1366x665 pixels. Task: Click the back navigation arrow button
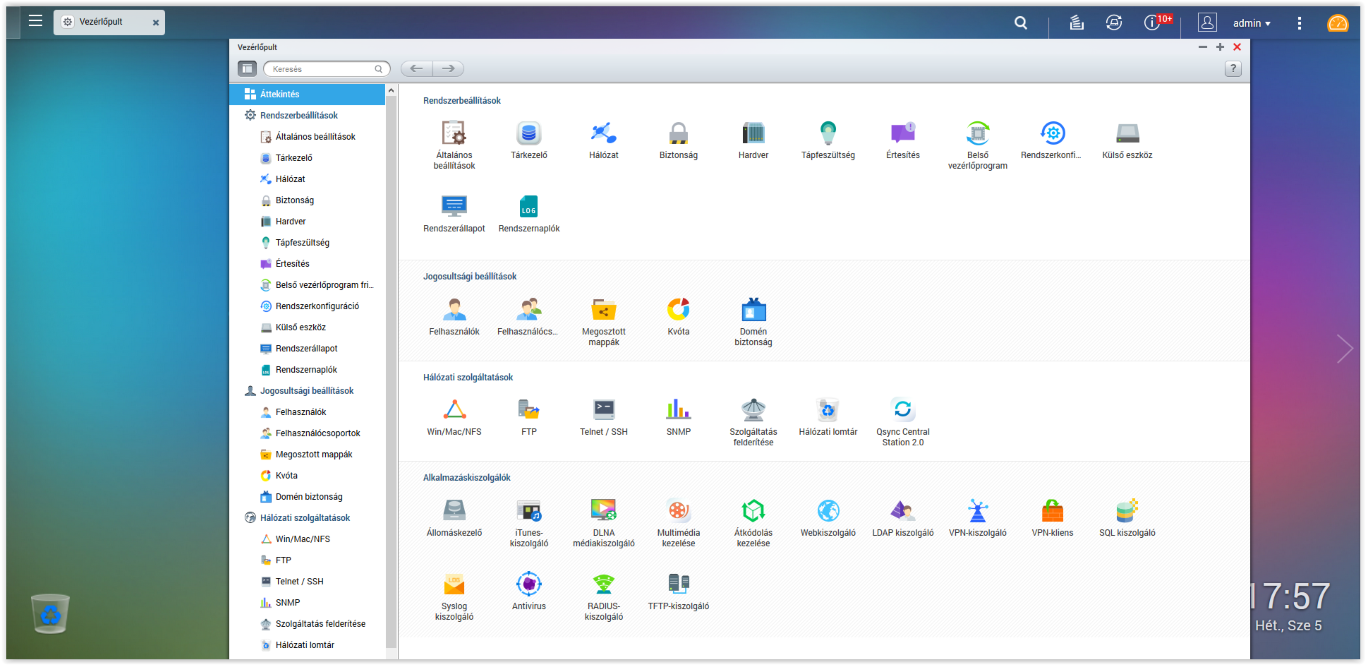[x=417, y=69]
